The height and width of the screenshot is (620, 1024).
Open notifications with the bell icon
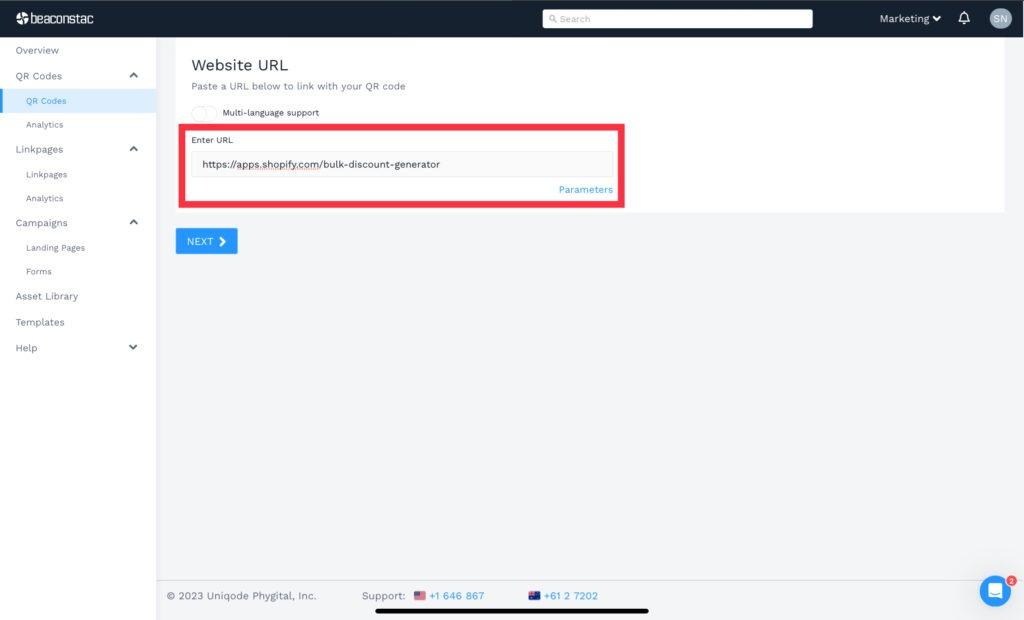point(963,17)
